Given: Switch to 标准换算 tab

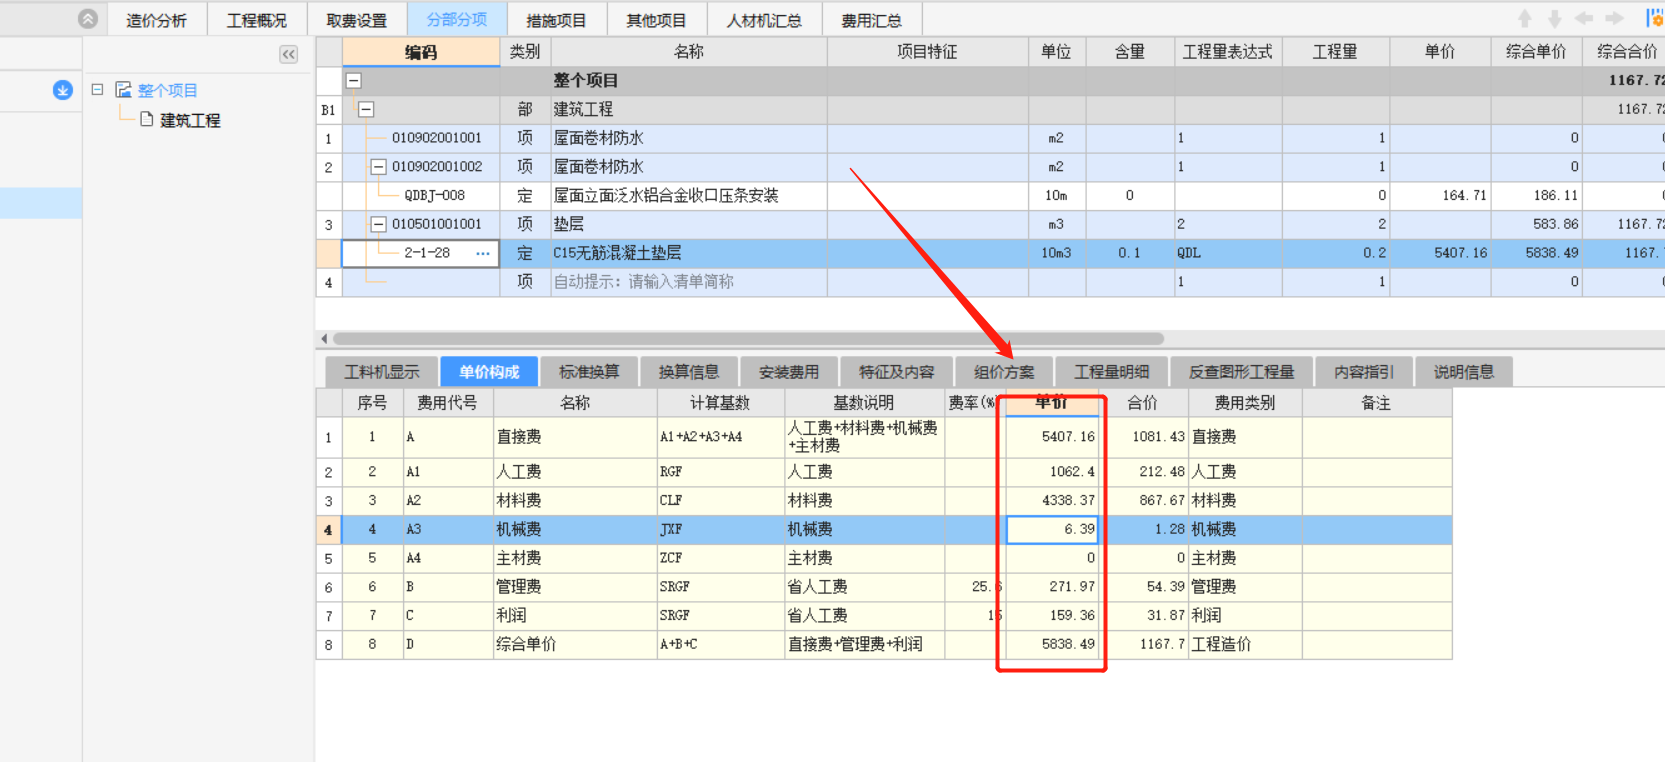Looking at the screenshot, I should coord(589,372).
